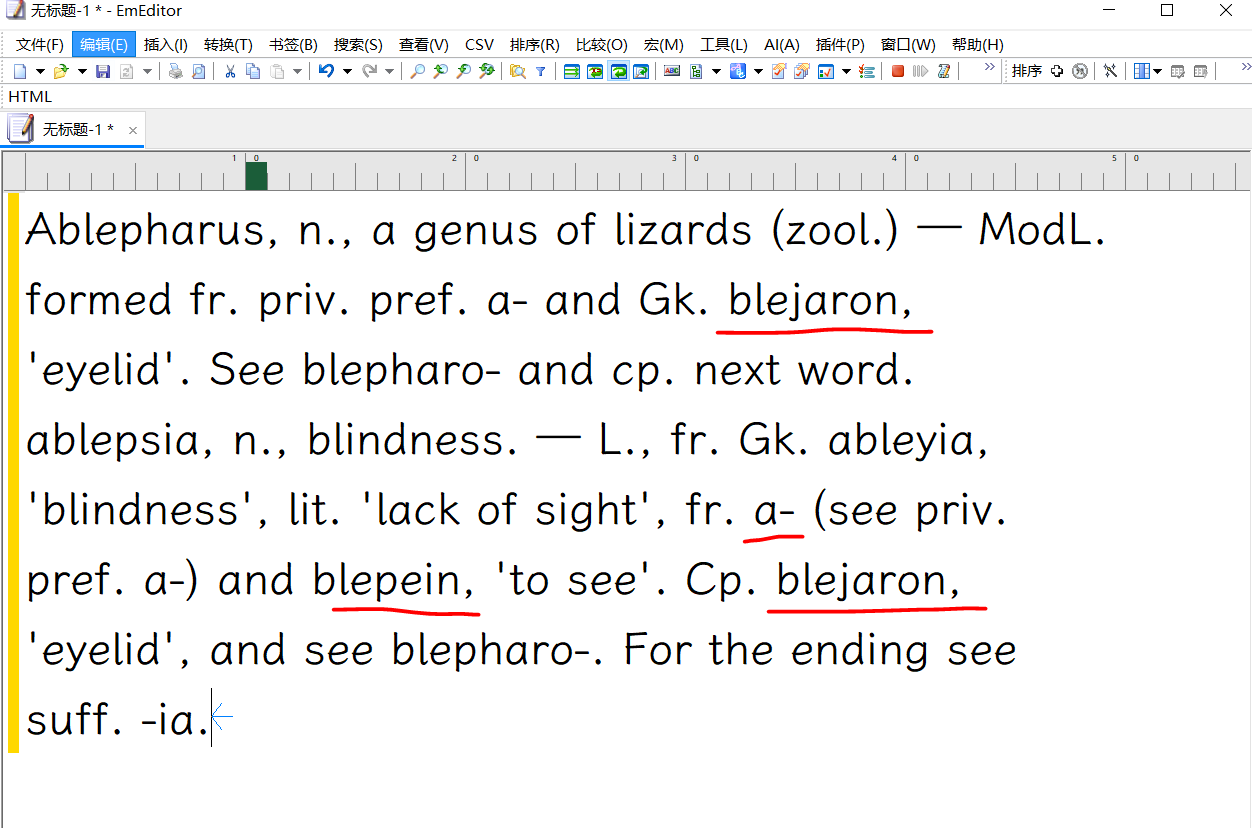Toggle the spell check ABC button

coord(671,71)
